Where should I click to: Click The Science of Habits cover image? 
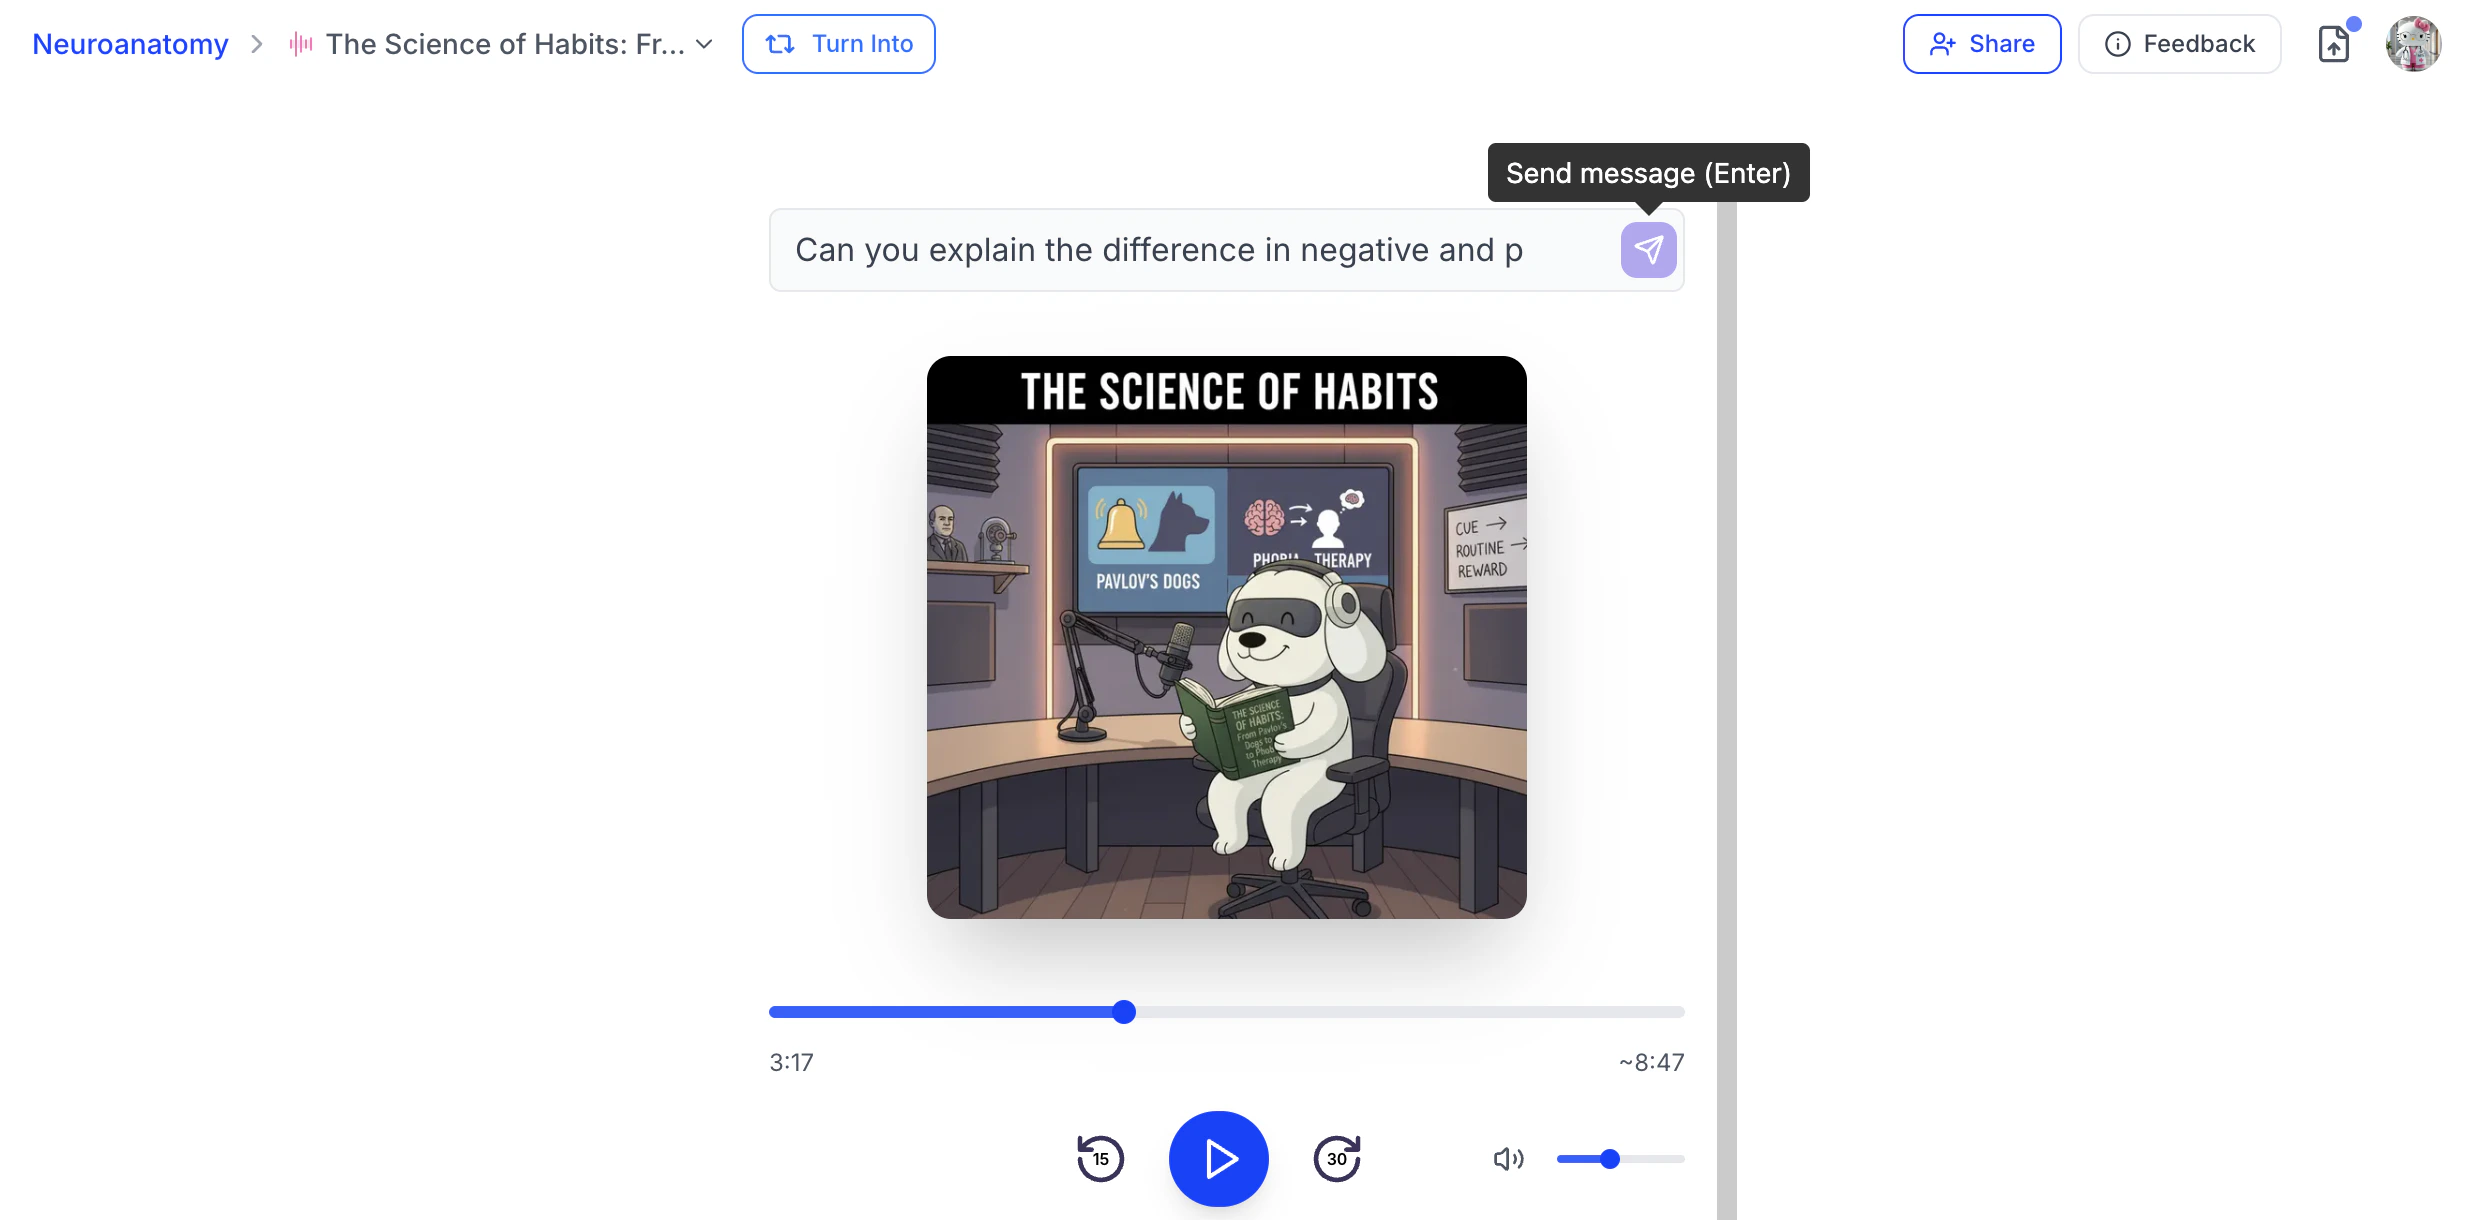click(x=1226, y=637)
